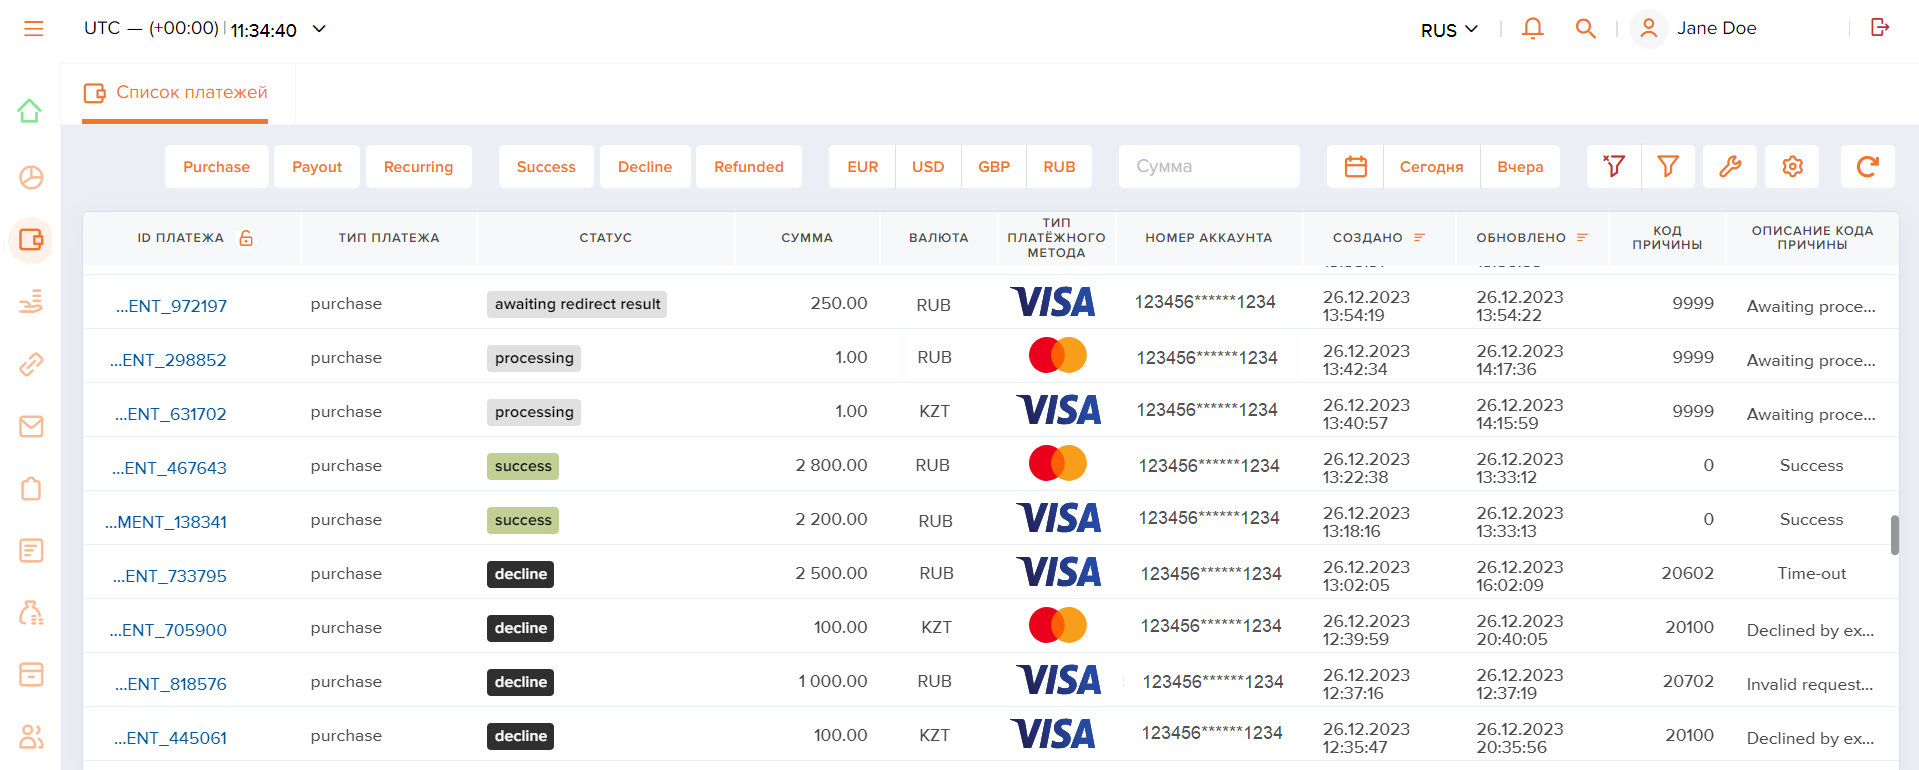
Task: Sort by Обновлено column sort icon
Action: [x=1582, y=238]
